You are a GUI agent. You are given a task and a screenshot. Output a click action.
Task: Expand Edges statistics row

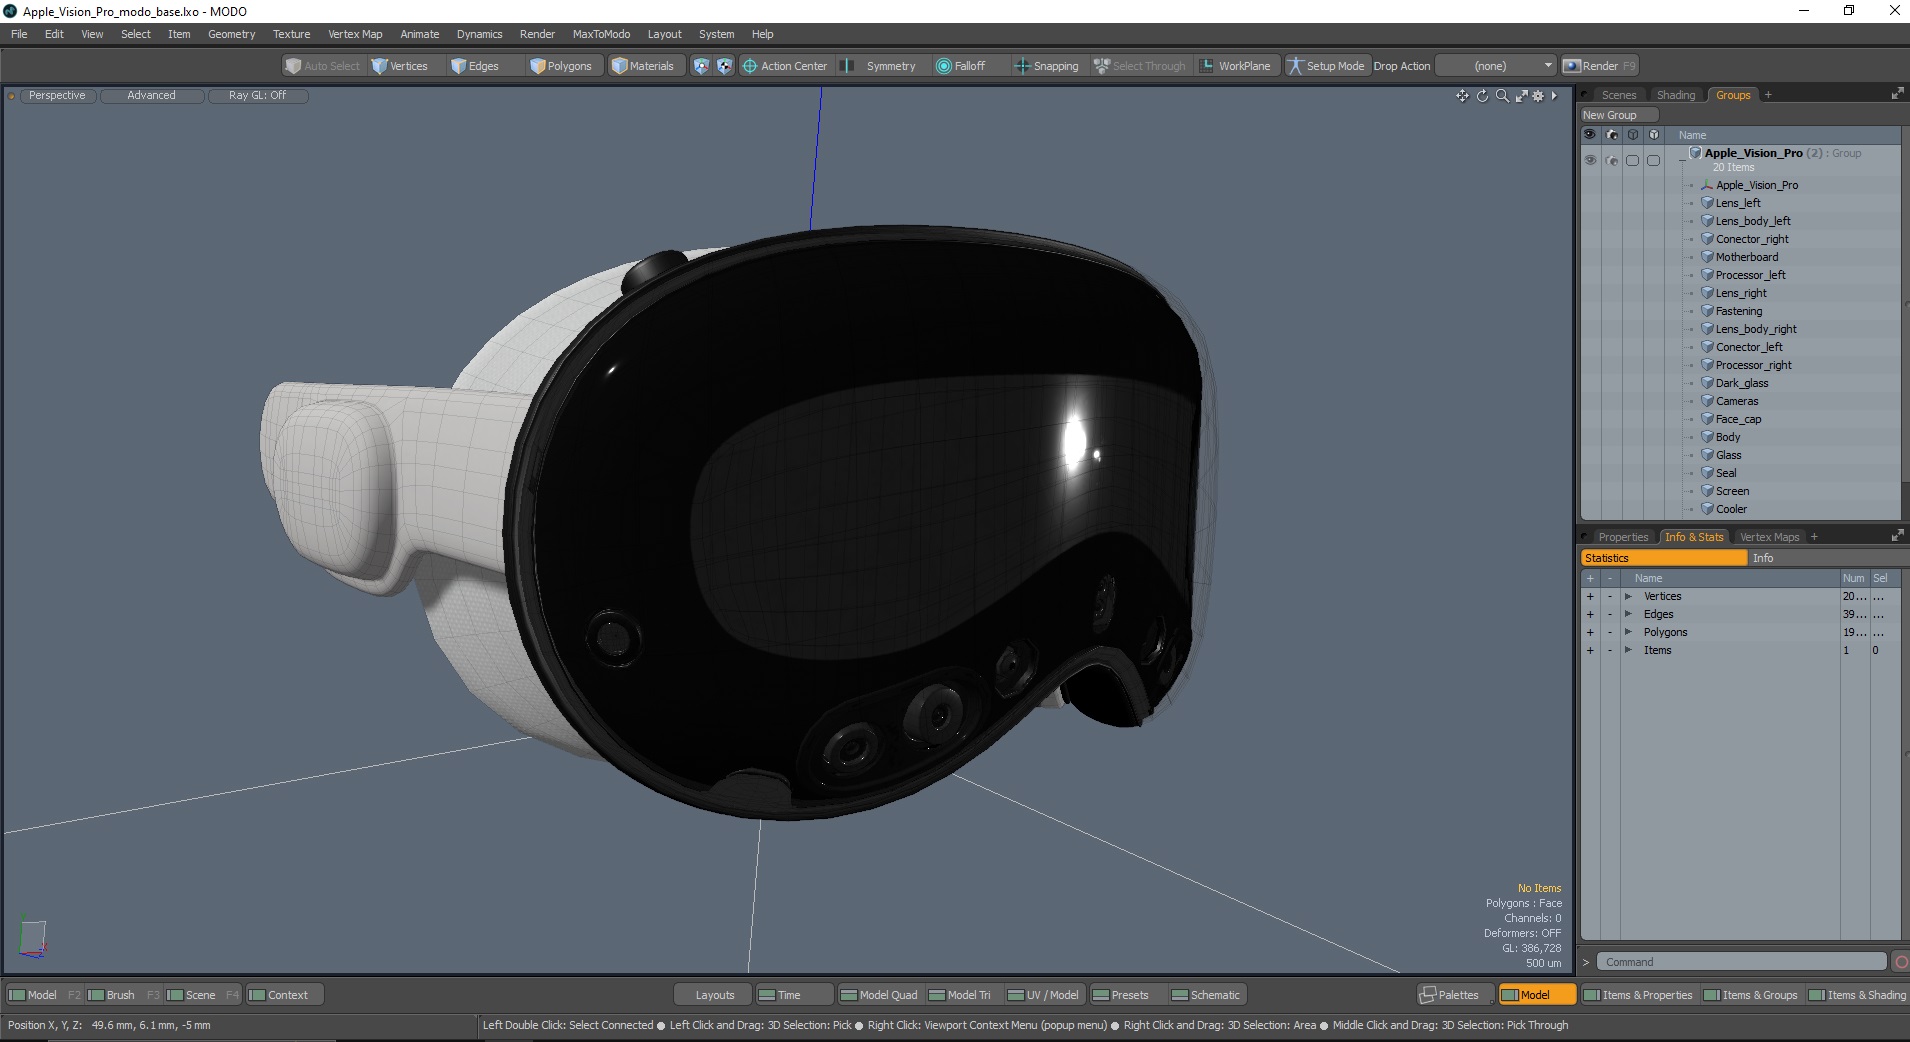1628,614
